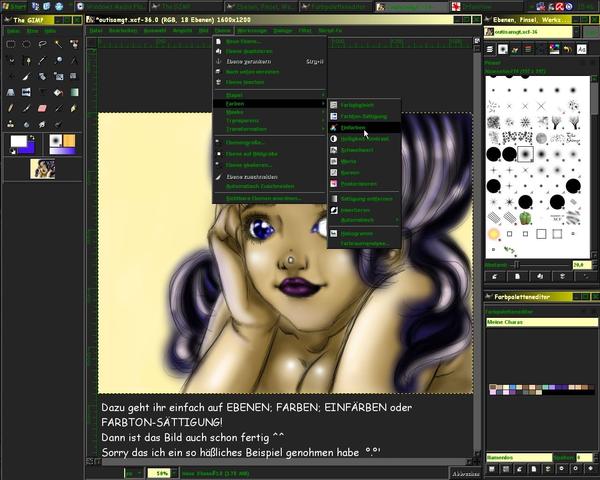Select the green pepper brush in the brush grid
Screen dimensions: 600x480
(525, 219)
